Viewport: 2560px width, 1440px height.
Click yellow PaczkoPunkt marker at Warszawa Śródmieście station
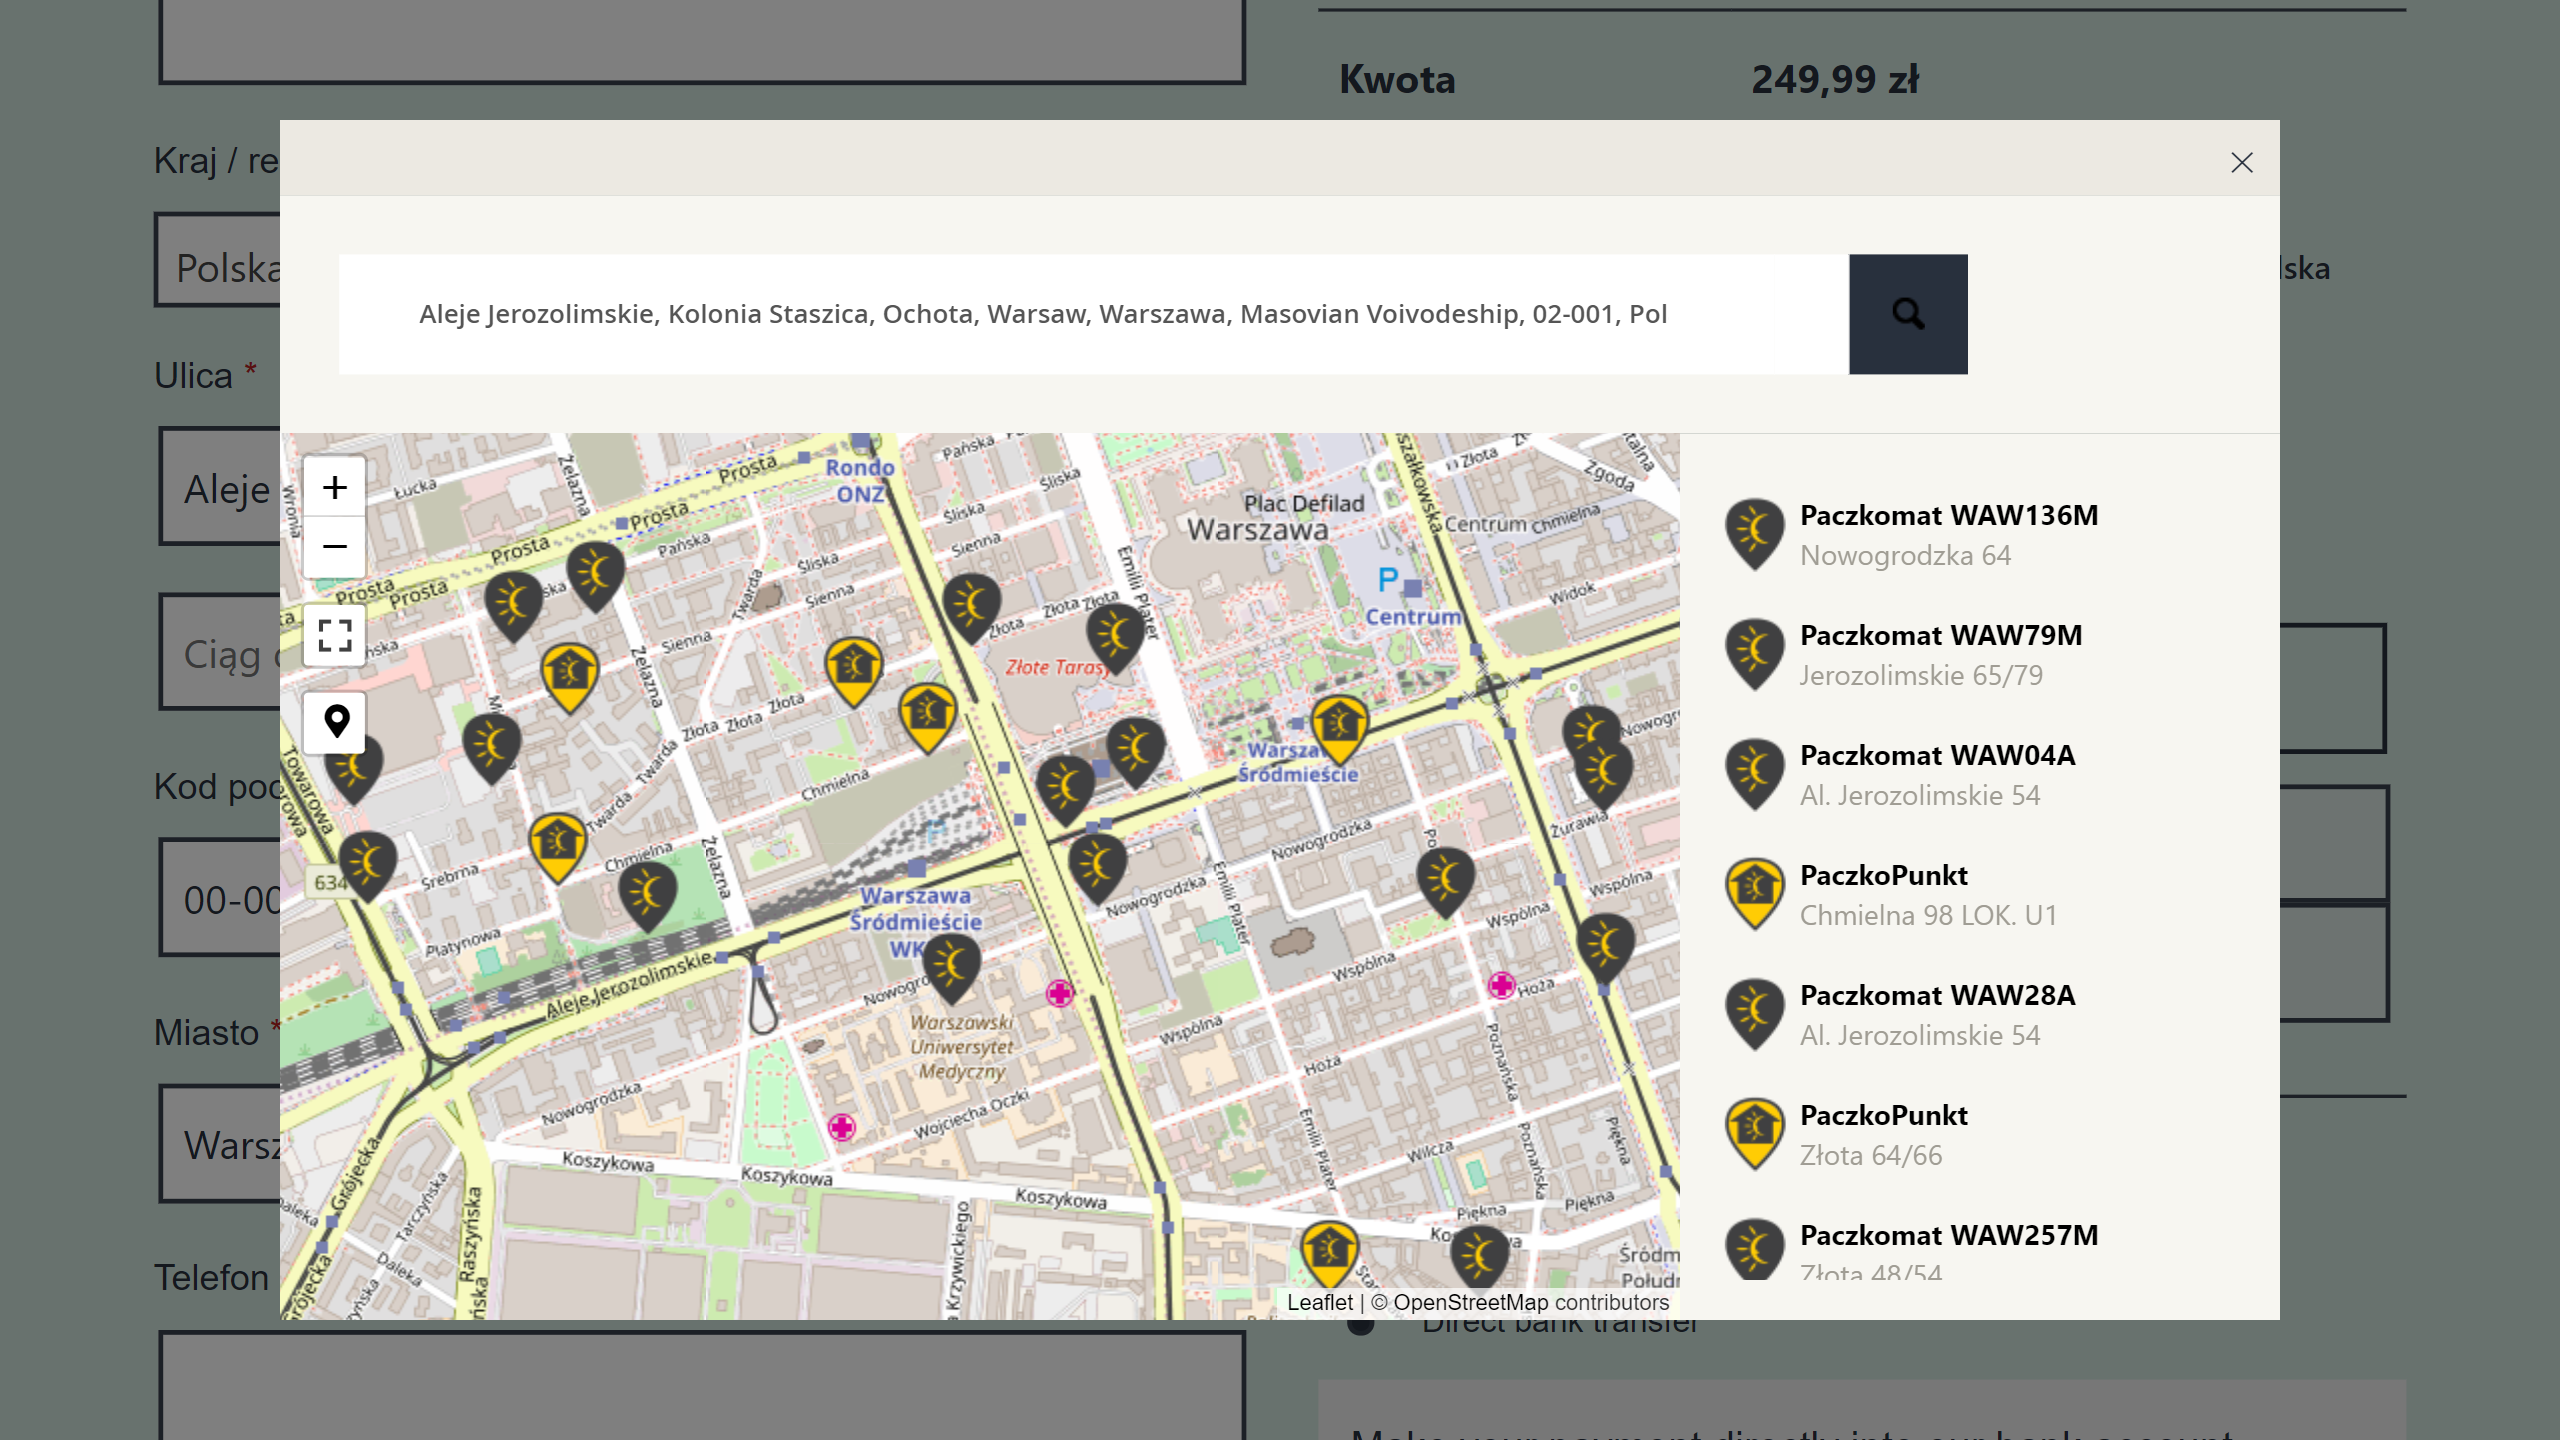pyautogui.click(x=1339, y=730)
